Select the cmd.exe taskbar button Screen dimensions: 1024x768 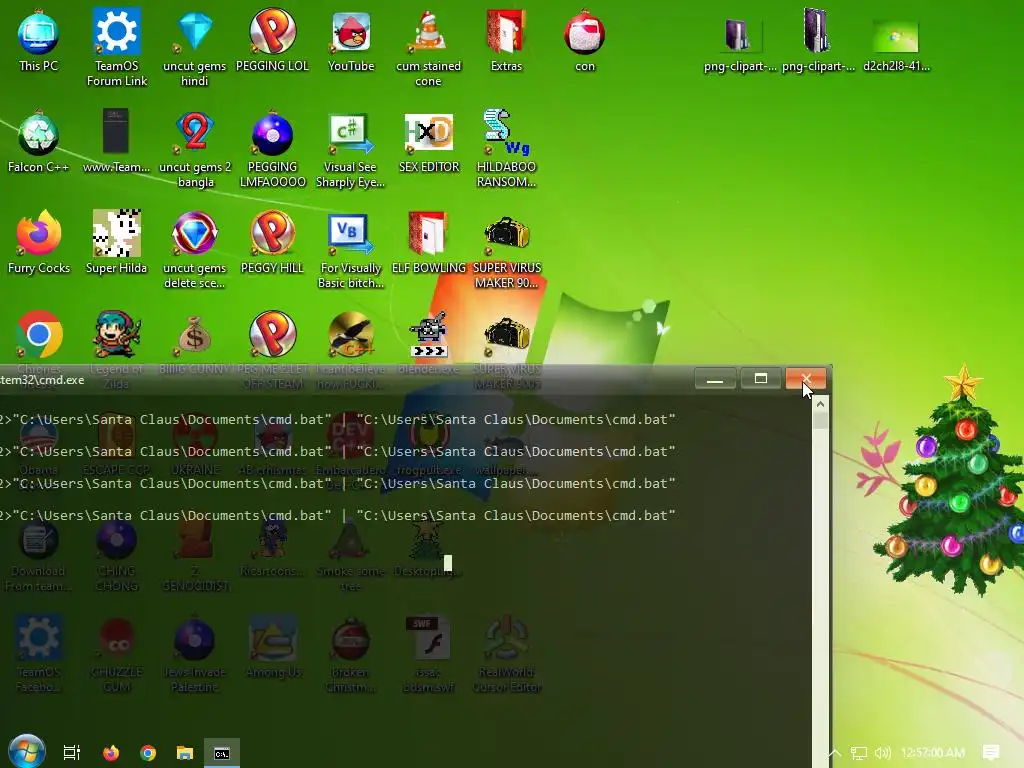[x=222, y=753]
